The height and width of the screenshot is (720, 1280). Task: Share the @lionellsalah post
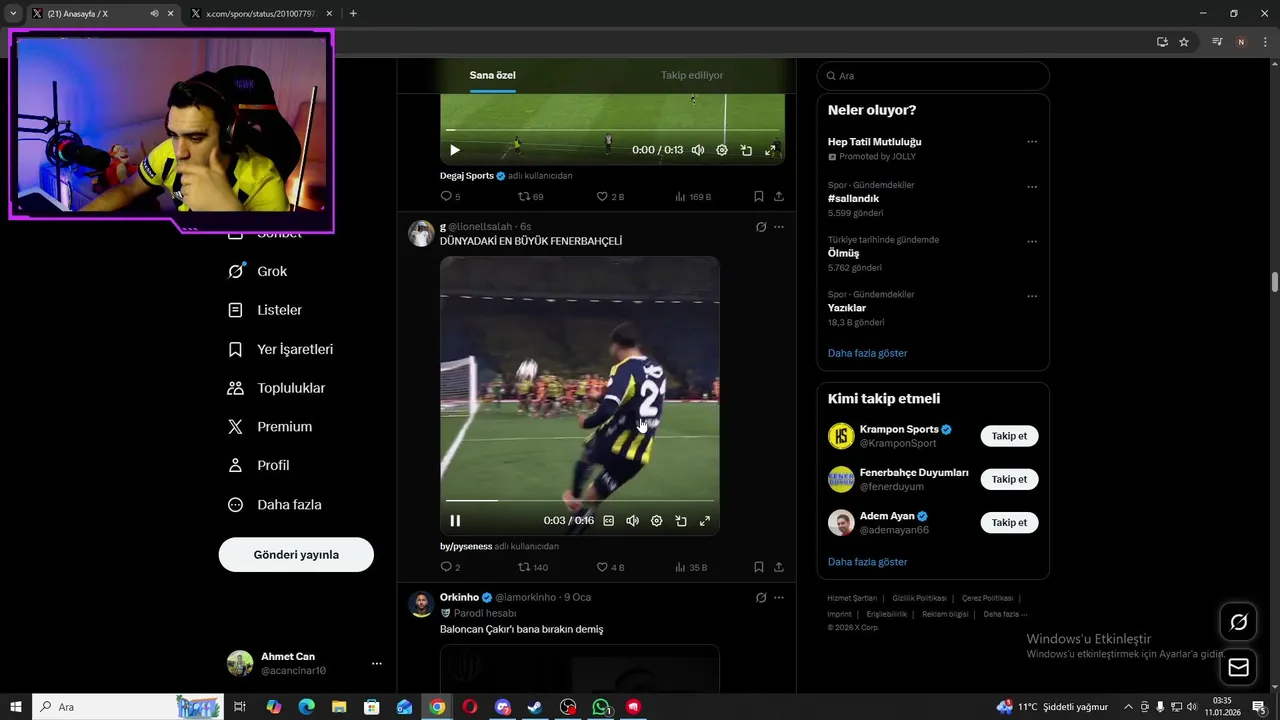(x=779, y=567)
